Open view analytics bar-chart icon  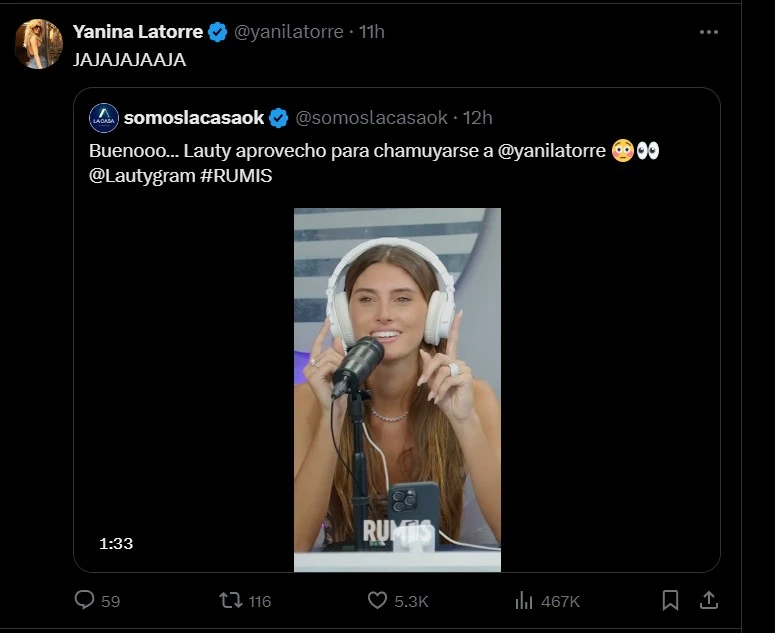(x=523, y=600)
